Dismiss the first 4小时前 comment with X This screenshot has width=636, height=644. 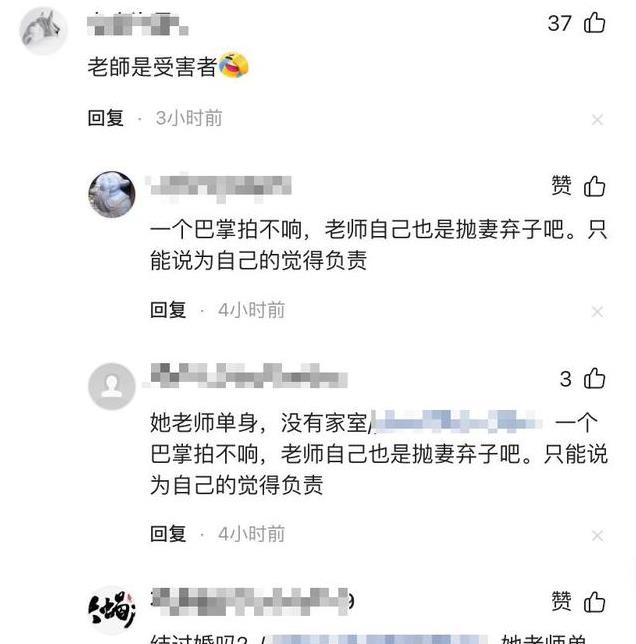click(597, 312)
